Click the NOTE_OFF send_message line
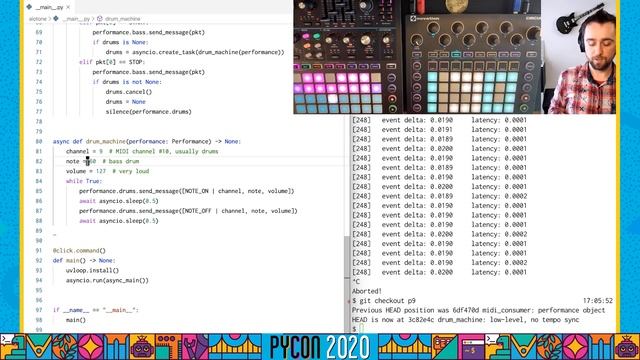This screenshot has height=360, width=640. tap(188, 211)
